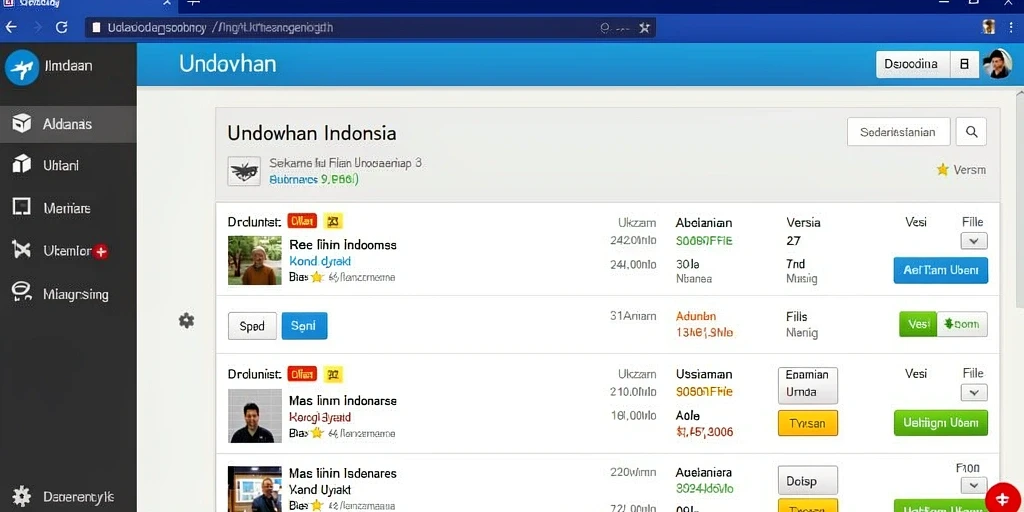Click the Mas Iinin Indonarse title
This screenshot has height=512, width=1024.
coord(343,400)
